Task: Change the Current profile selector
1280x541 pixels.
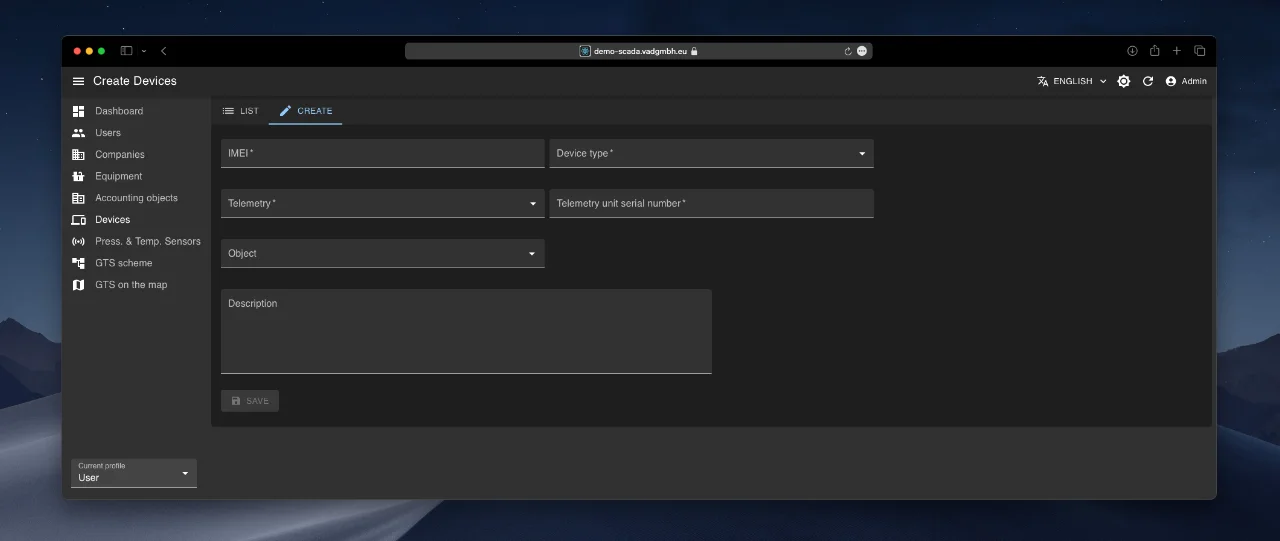Action: [134, 473]
